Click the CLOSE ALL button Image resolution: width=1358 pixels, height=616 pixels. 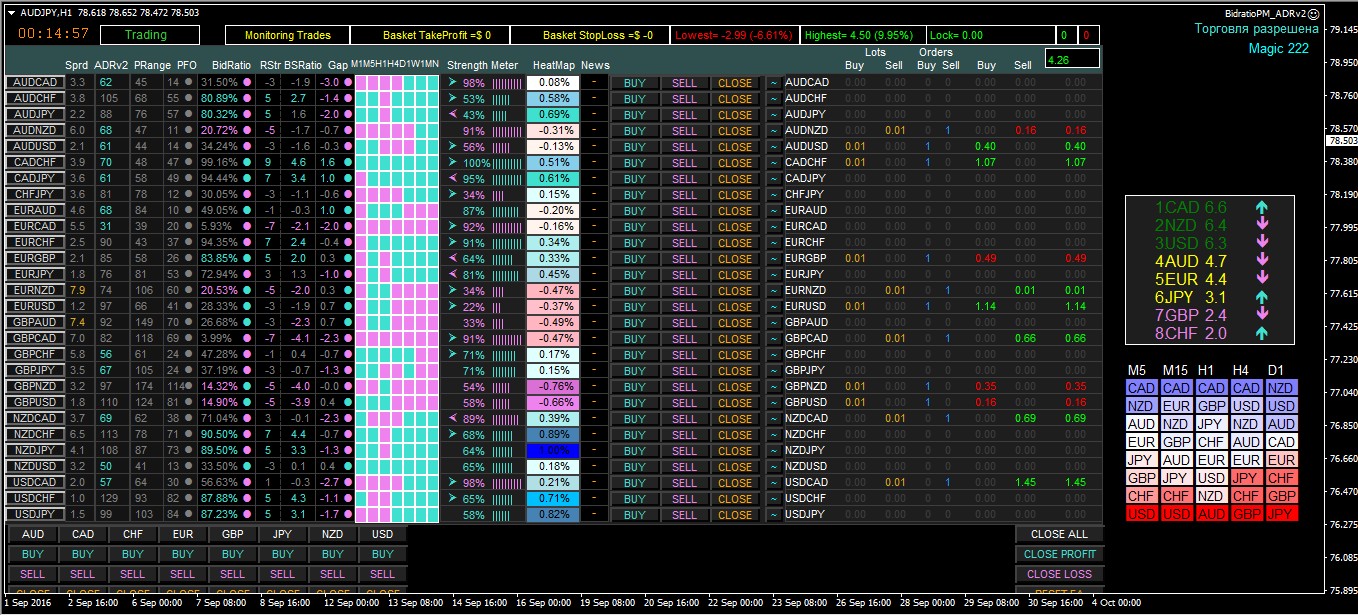point(1060,534)
